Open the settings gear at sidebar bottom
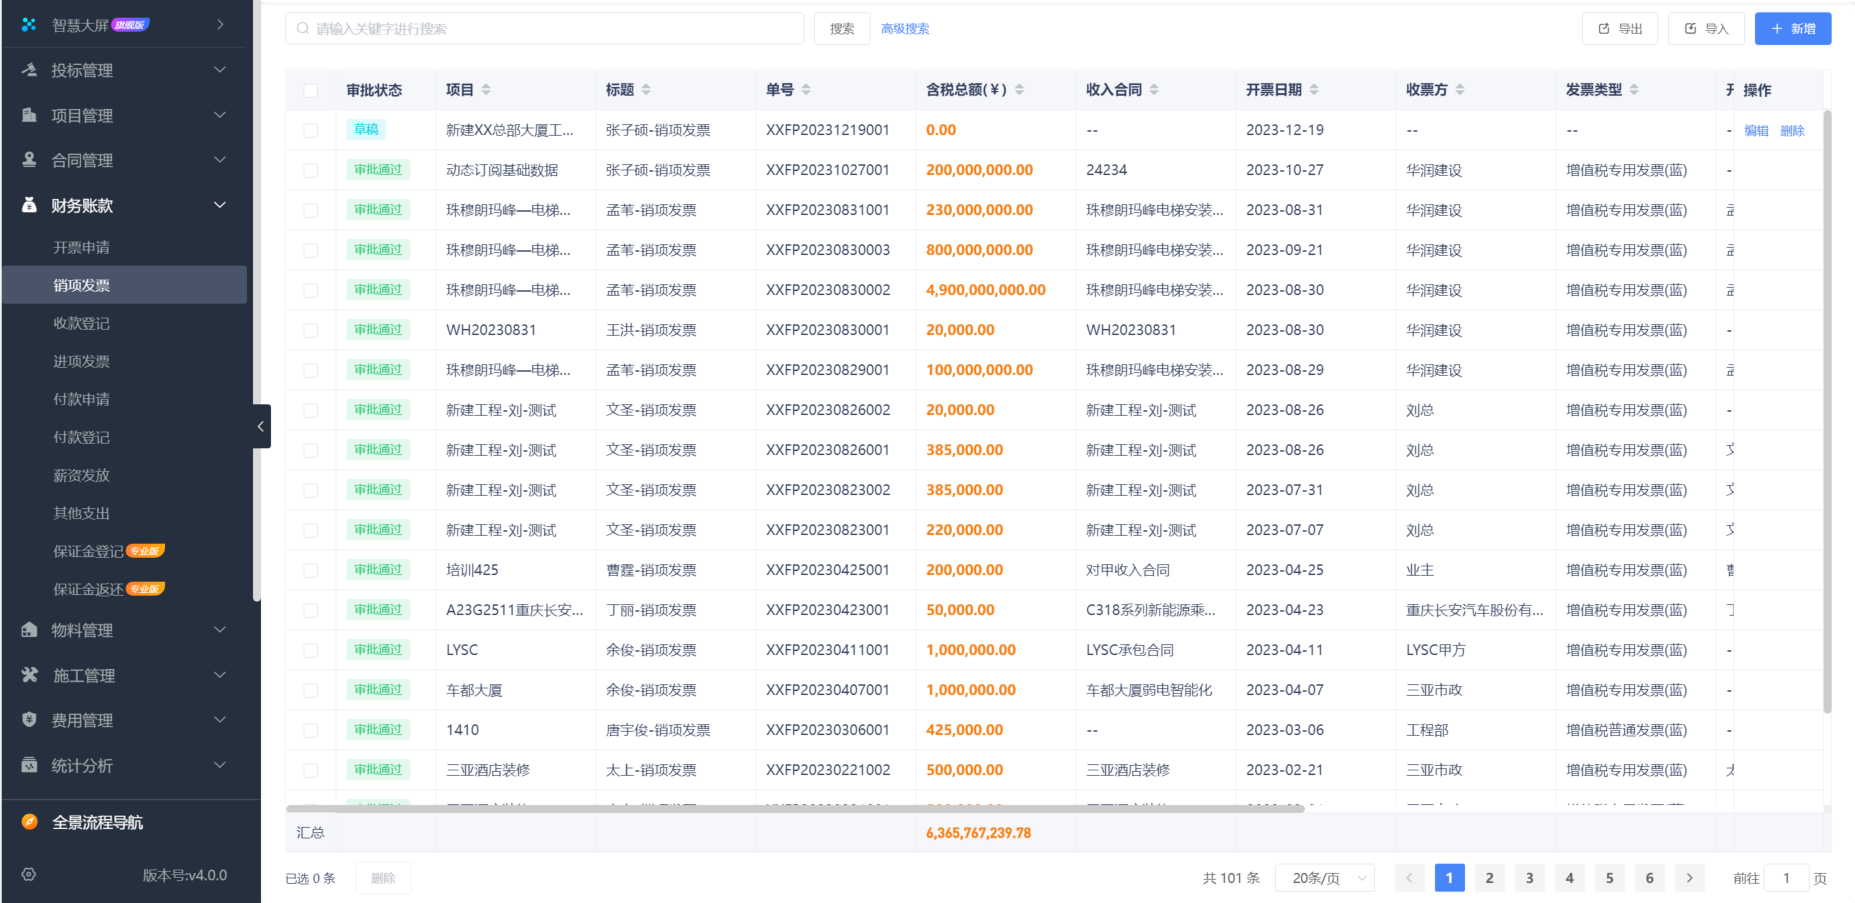 [x=28, y=874]
